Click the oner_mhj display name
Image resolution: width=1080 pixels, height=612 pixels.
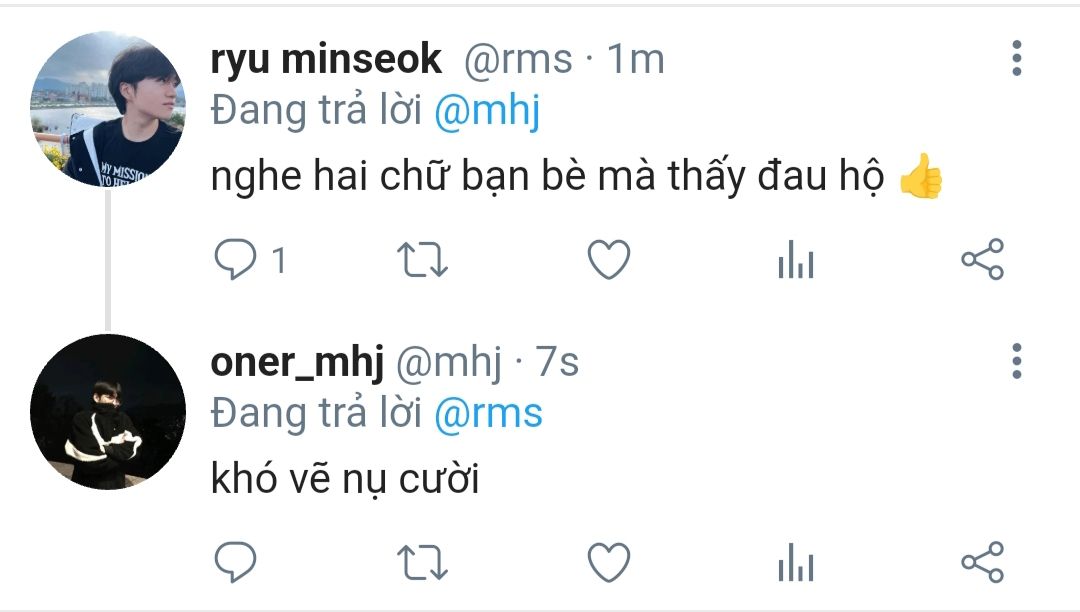pos(297,363)
